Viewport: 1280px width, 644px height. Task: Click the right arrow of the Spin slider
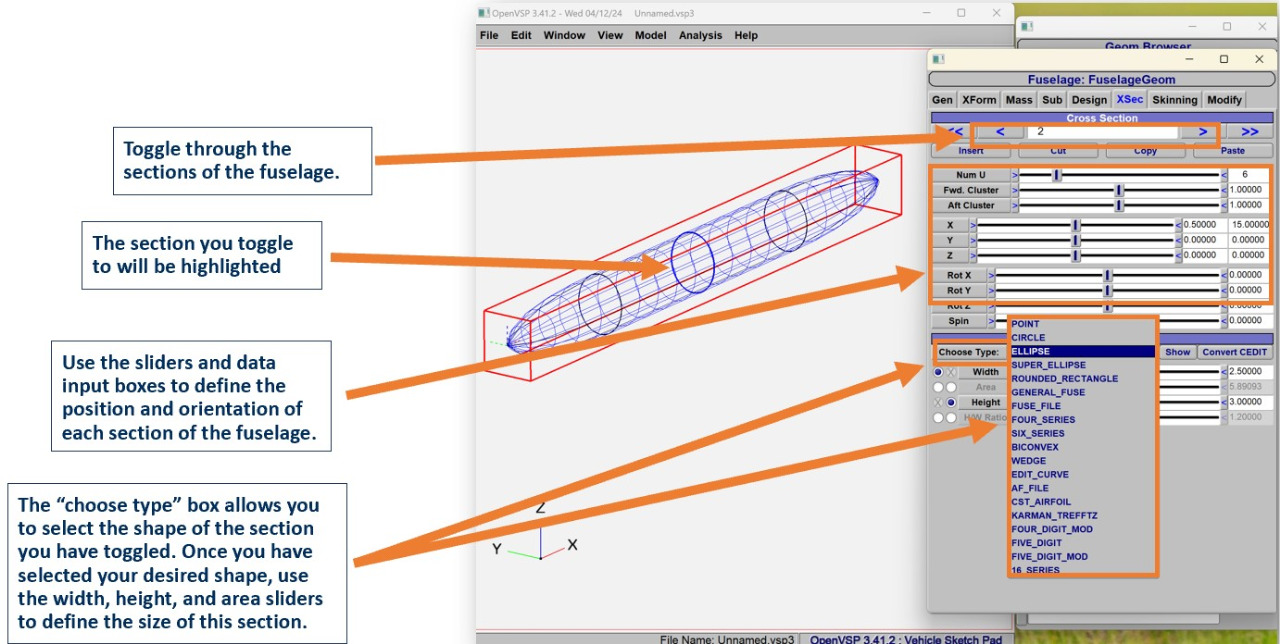coord(1224,321)
